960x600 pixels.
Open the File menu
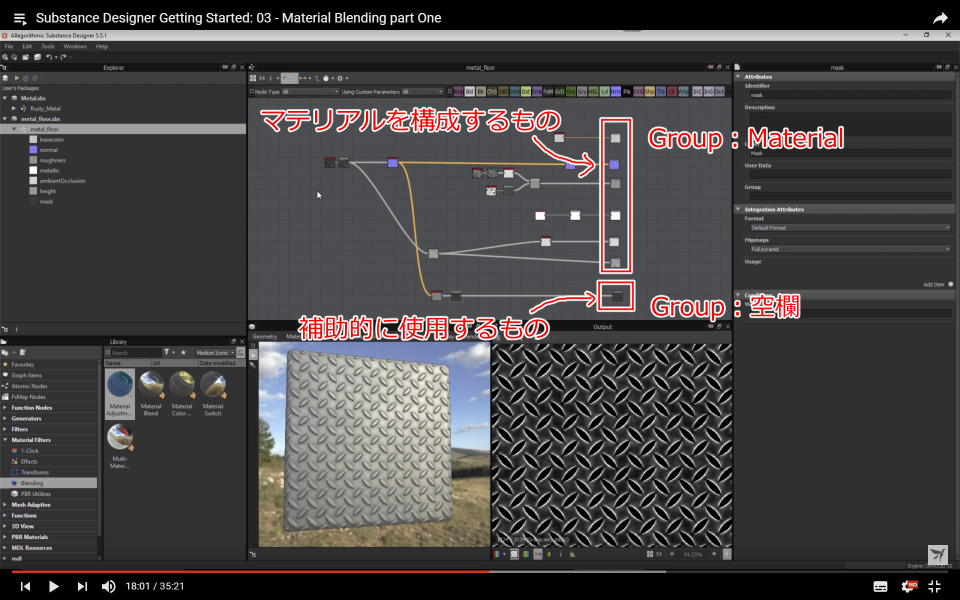pyautogui.click(x=9, y=47)
